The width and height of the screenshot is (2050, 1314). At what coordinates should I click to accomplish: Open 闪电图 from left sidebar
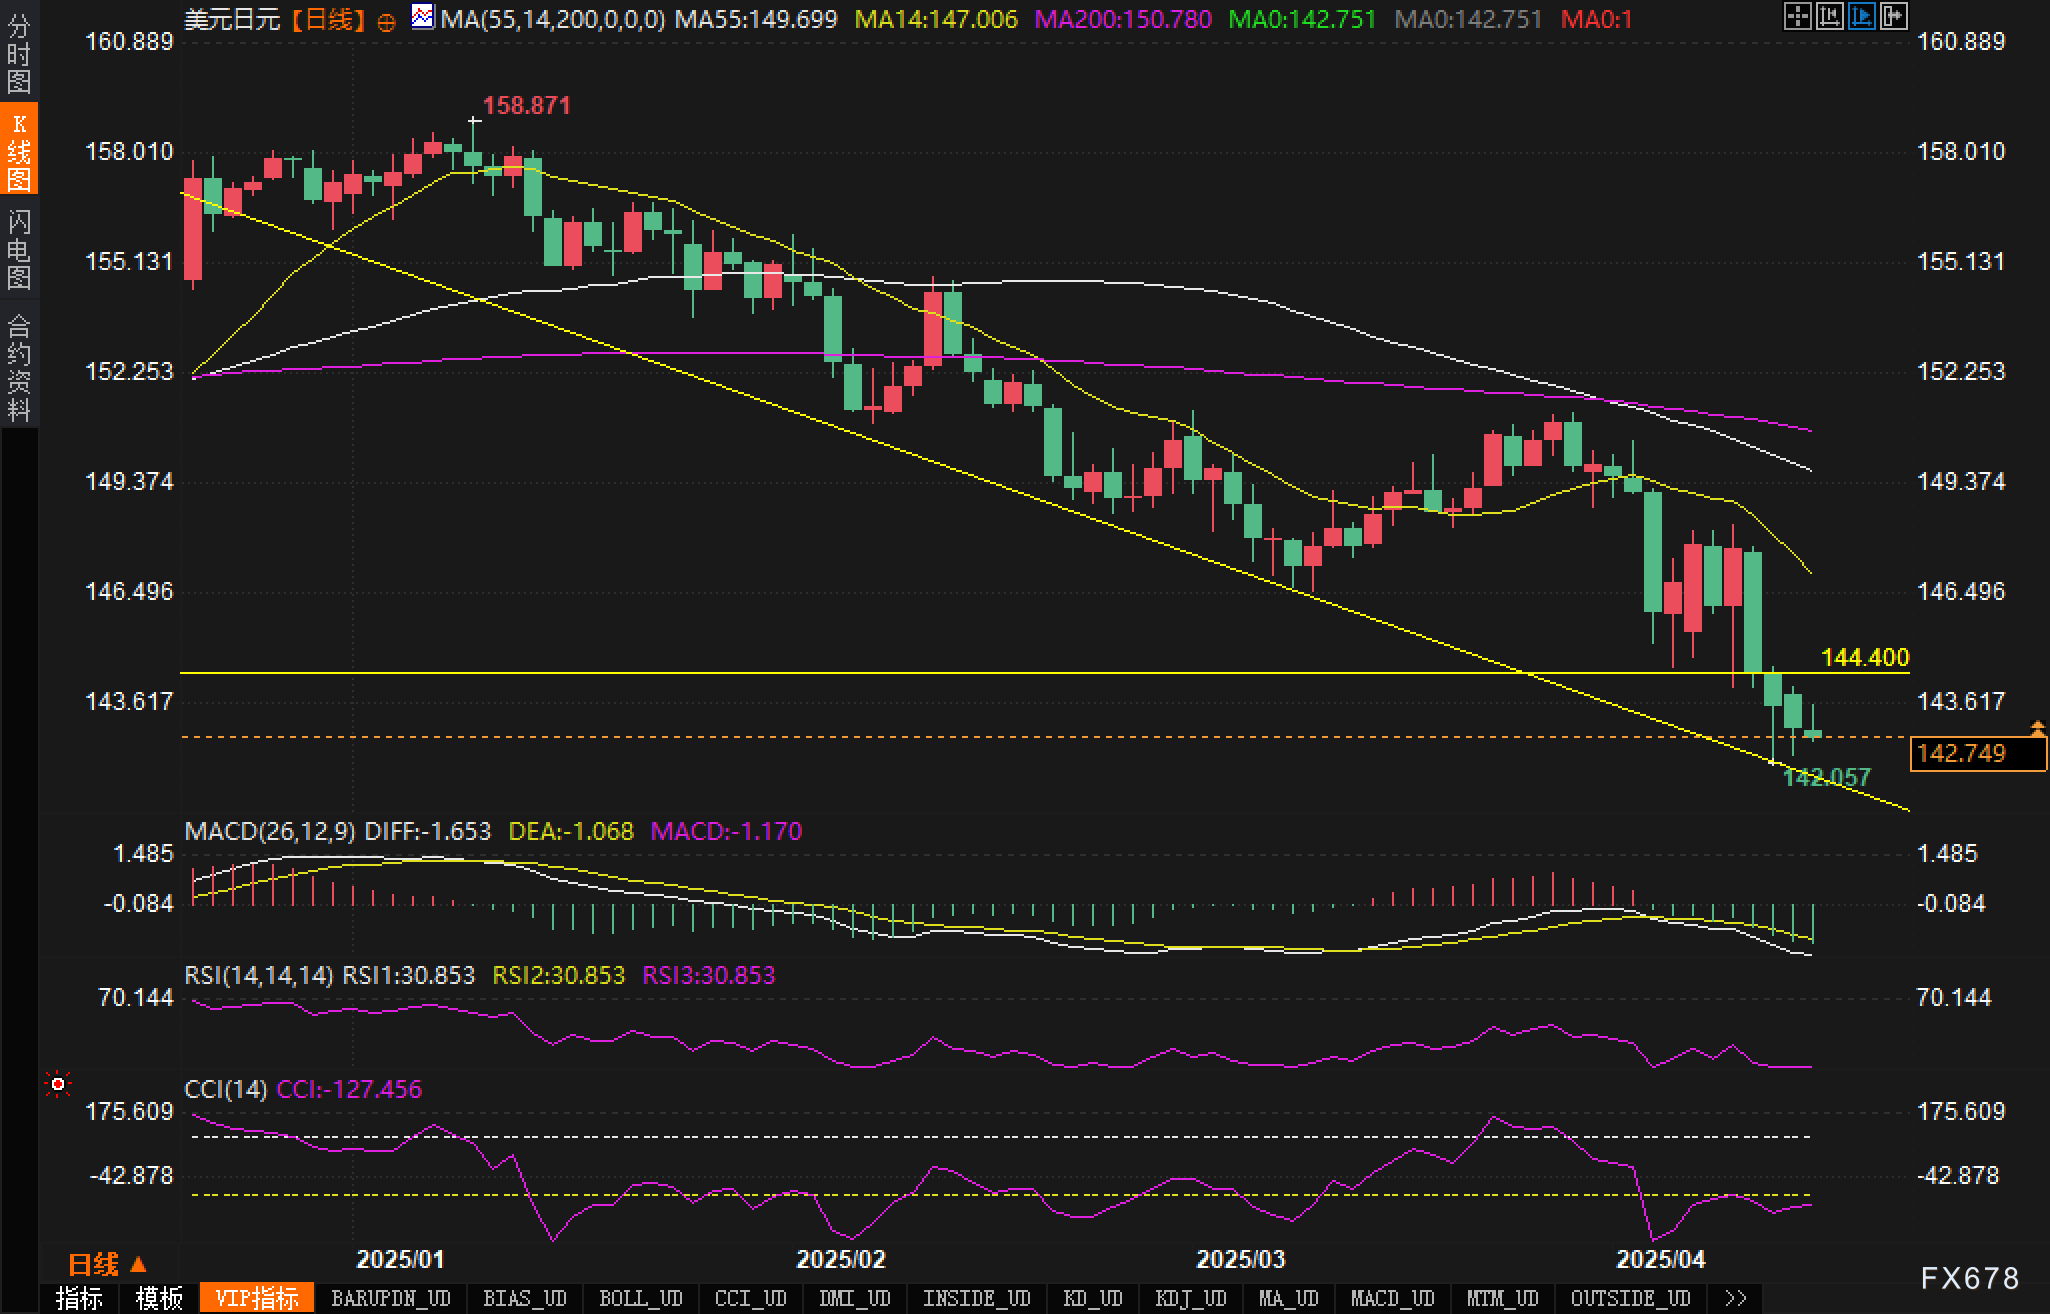pos(18,250)
